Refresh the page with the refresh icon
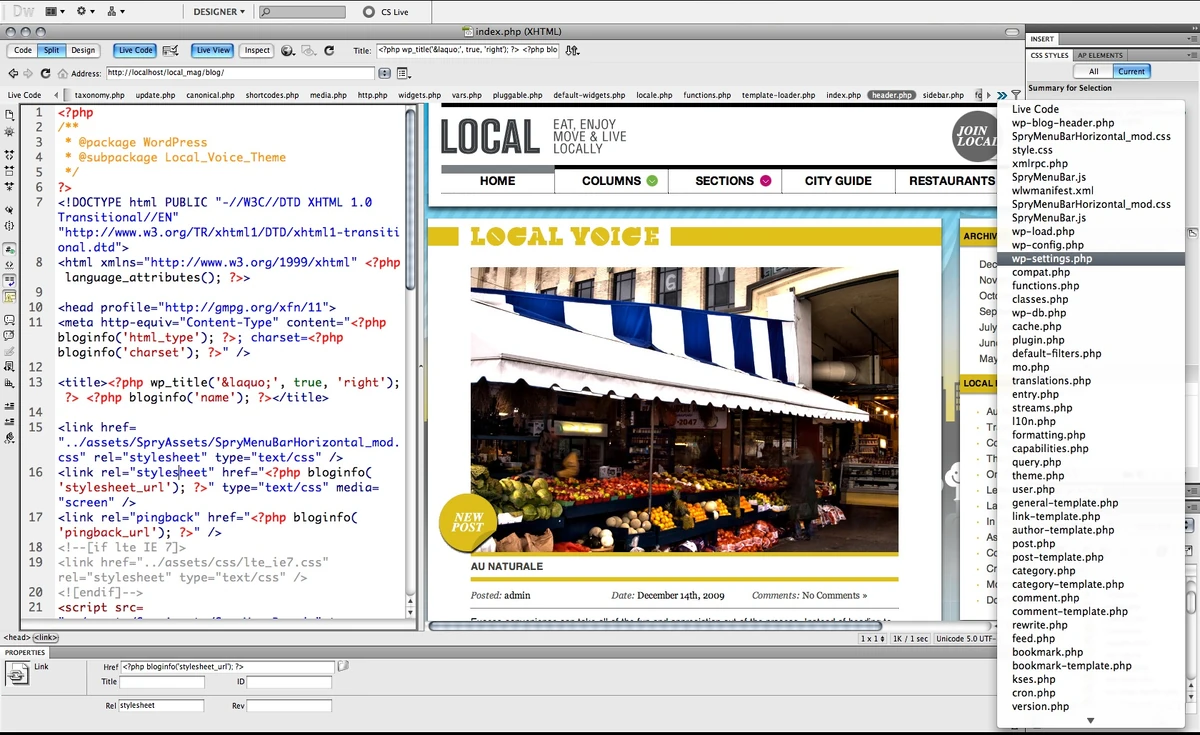 tap(45, 74)
